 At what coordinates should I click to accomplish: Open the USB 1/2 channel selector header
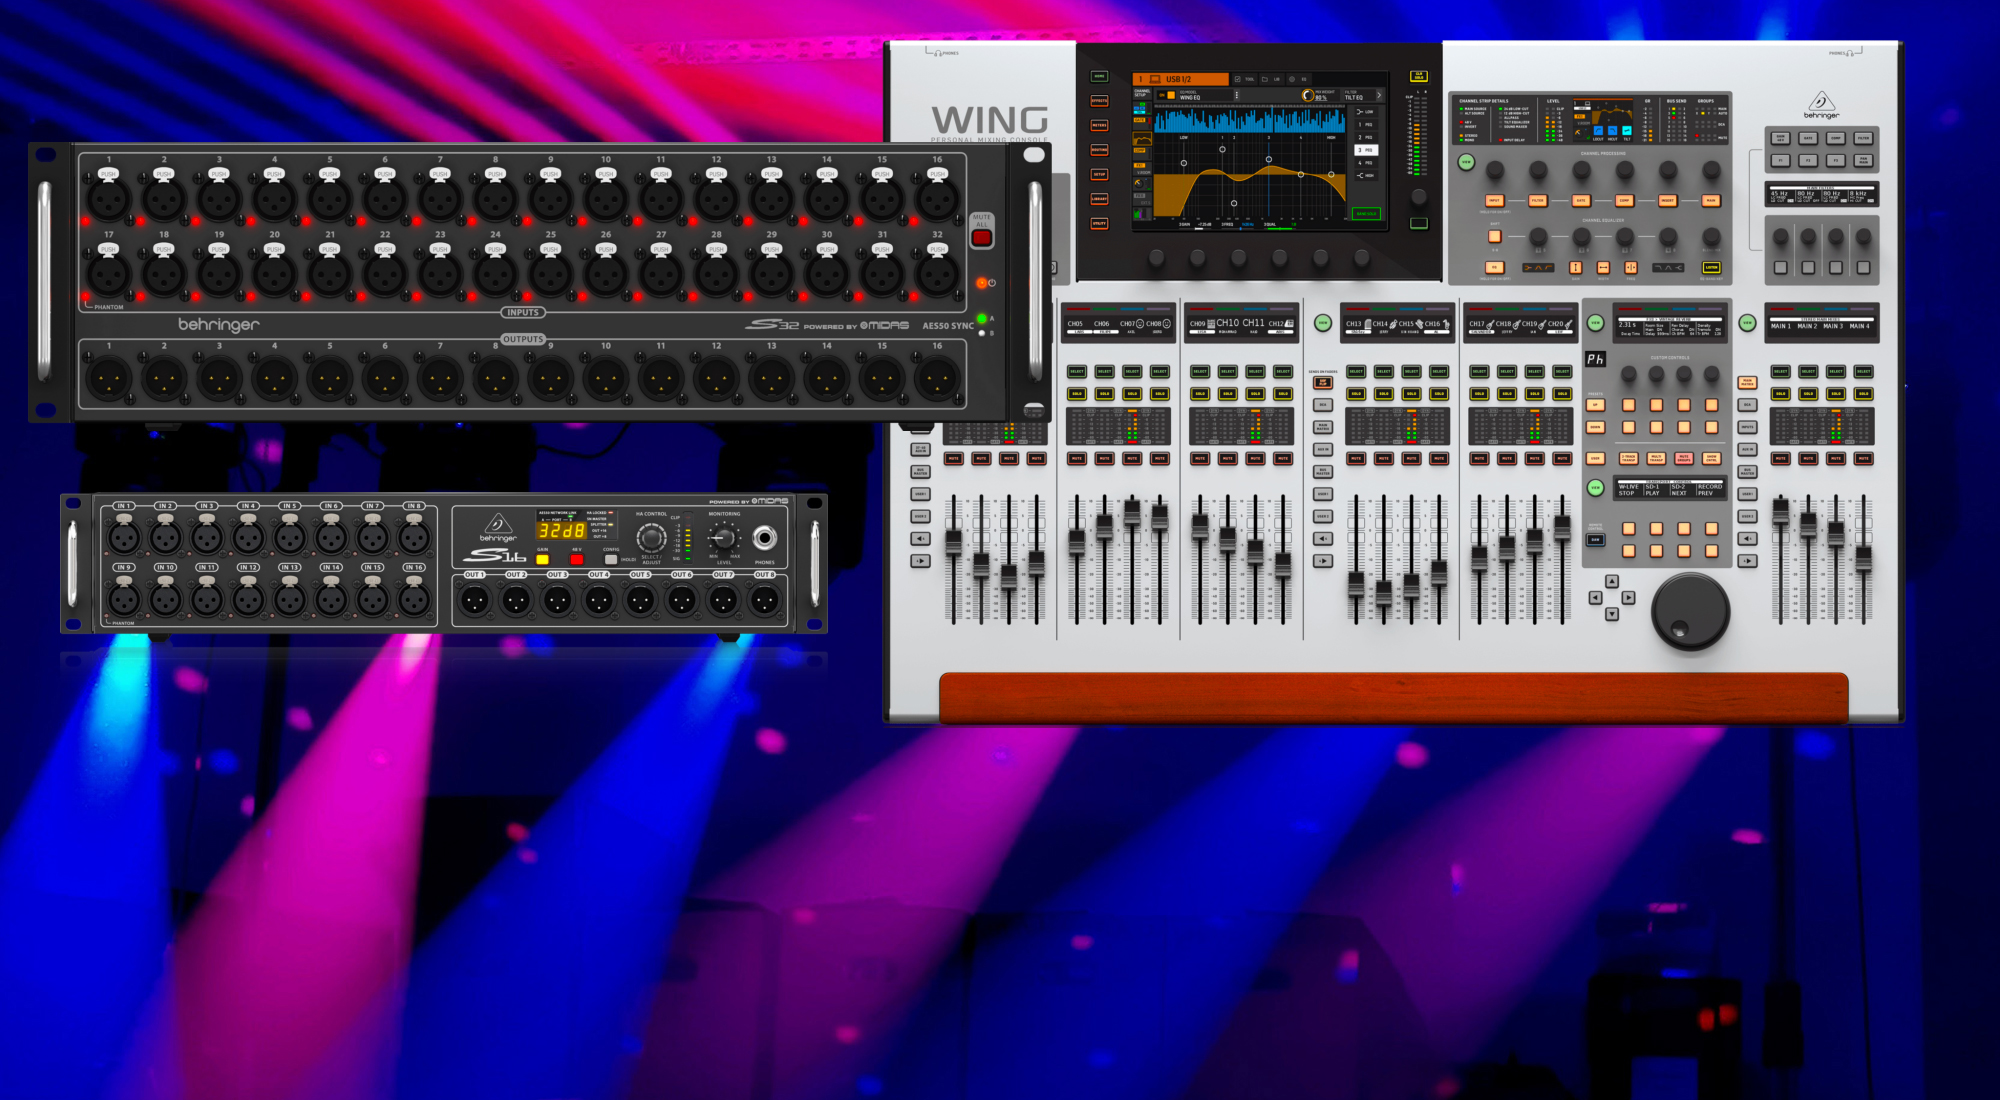tap(1179, 79)
